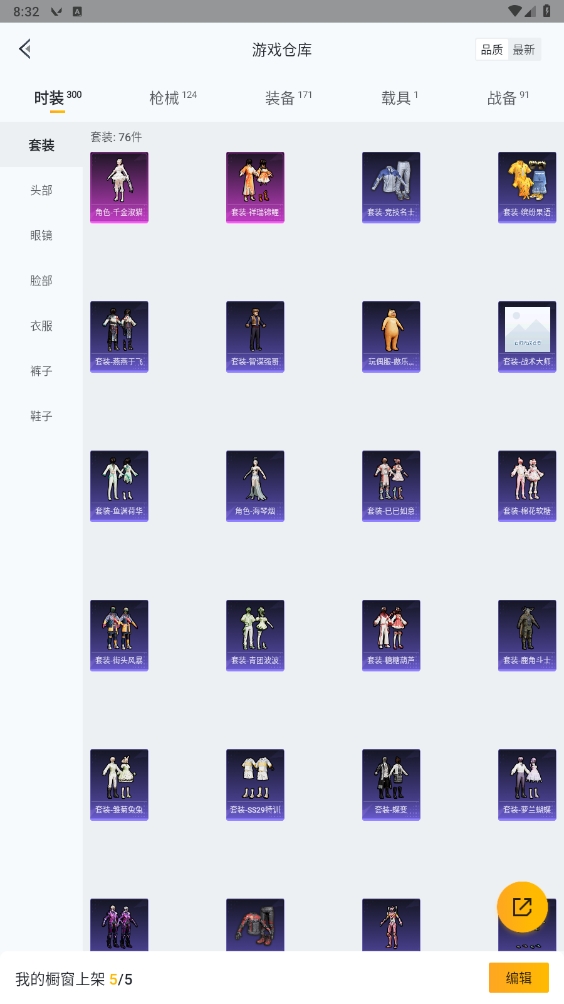Open the 战备 tab
Screen dimensions: 564x1004
click(x=508, y=97)
